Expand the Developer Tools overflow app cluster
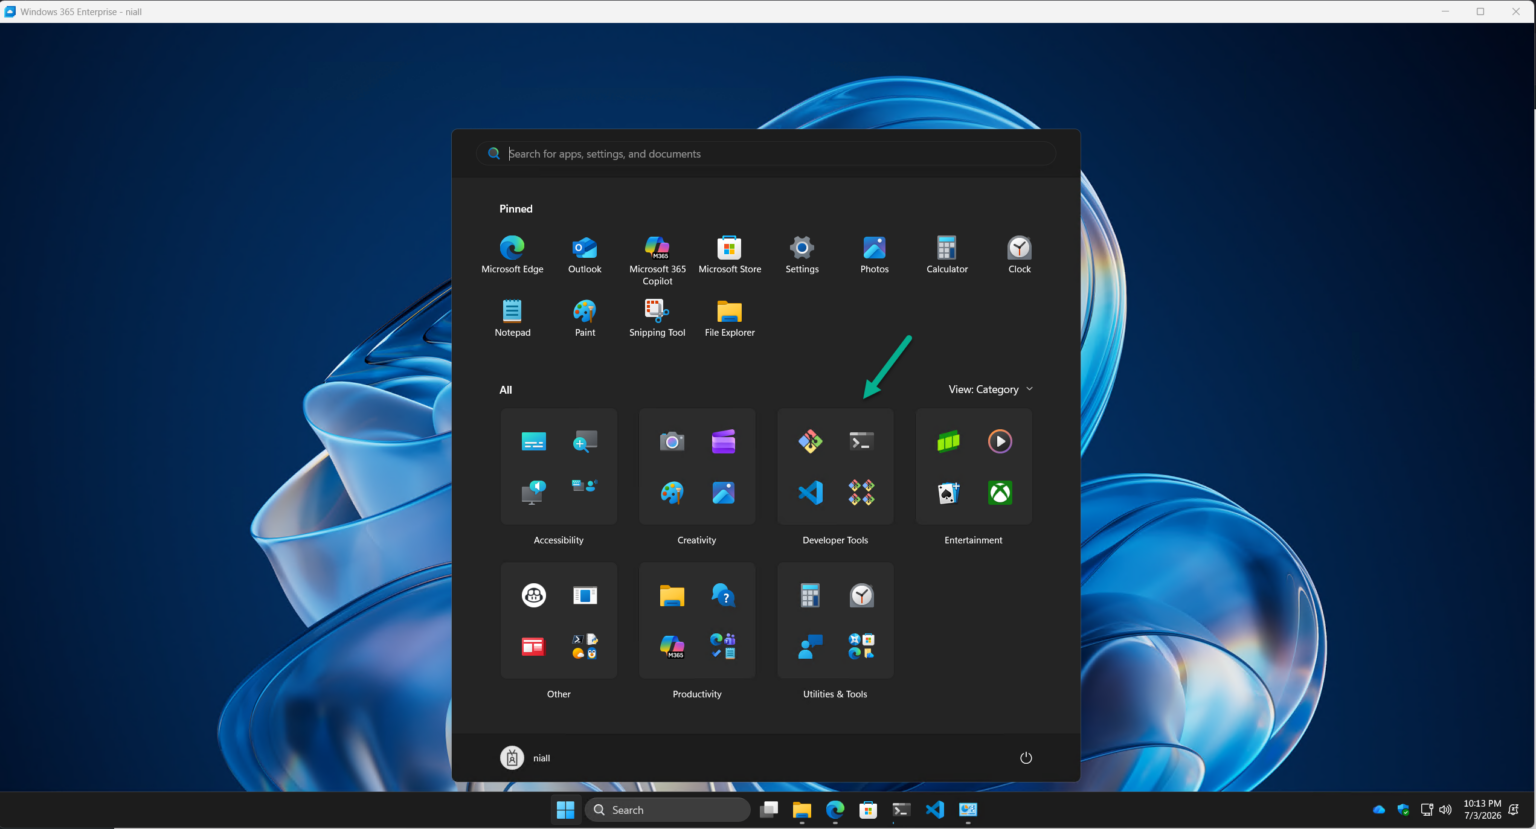Screen dimensions: 1536x829 861,492
